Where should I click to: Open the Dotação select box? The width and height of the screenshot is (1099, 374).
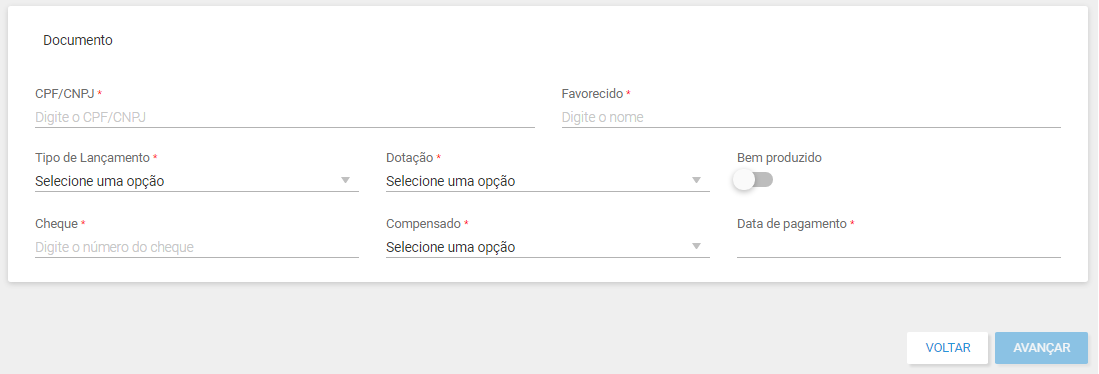547,181
